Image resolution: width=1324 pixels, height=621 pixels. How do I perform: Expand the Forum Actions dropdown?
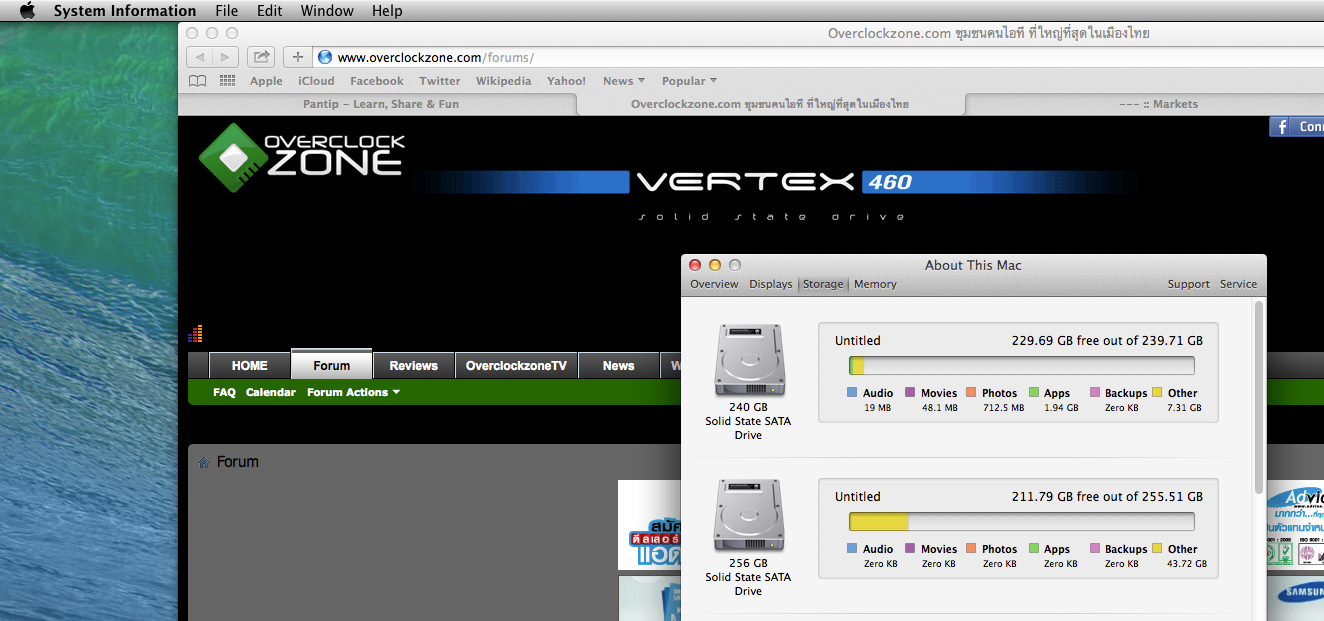[x=353, y=392]
